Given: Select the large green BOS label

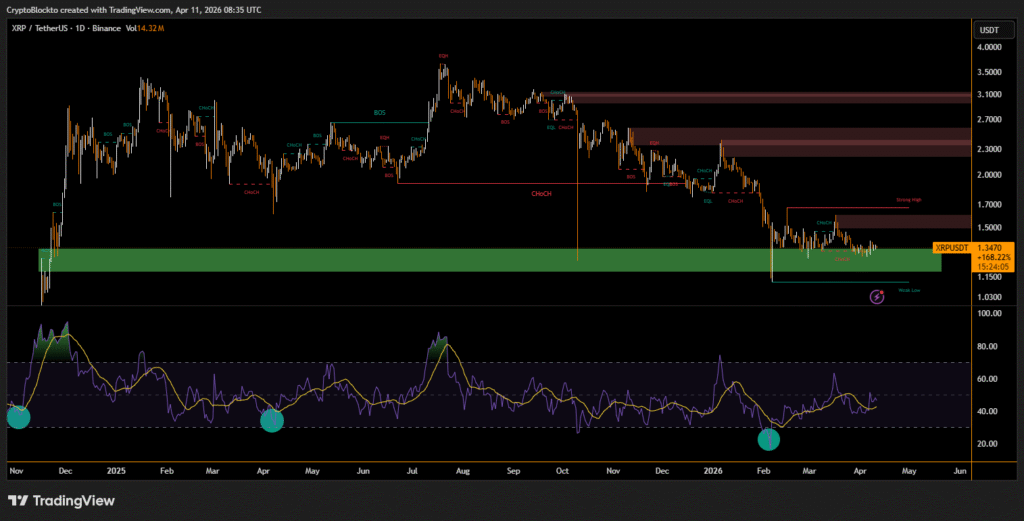Looking at the screenshot, I should click(x=379, y=114).
